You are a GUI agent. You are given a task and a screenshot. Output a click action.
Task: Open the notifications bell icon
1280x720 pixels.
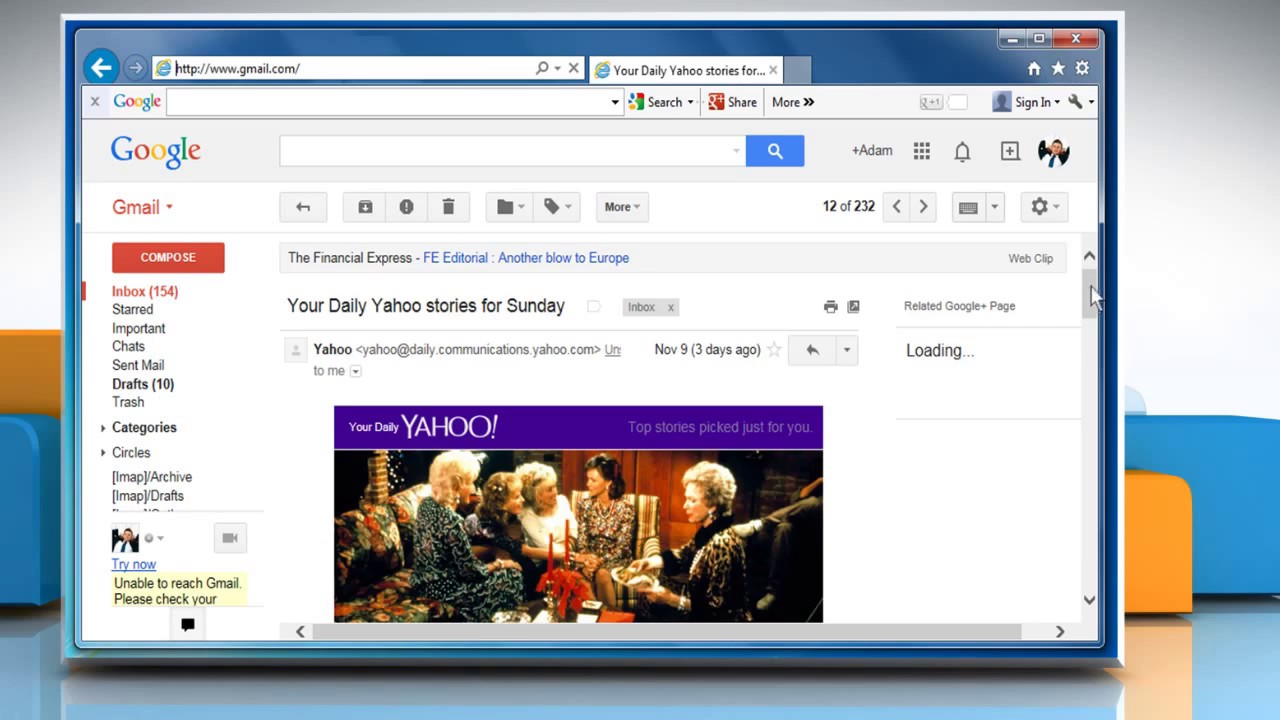click(x=962, y=151)
